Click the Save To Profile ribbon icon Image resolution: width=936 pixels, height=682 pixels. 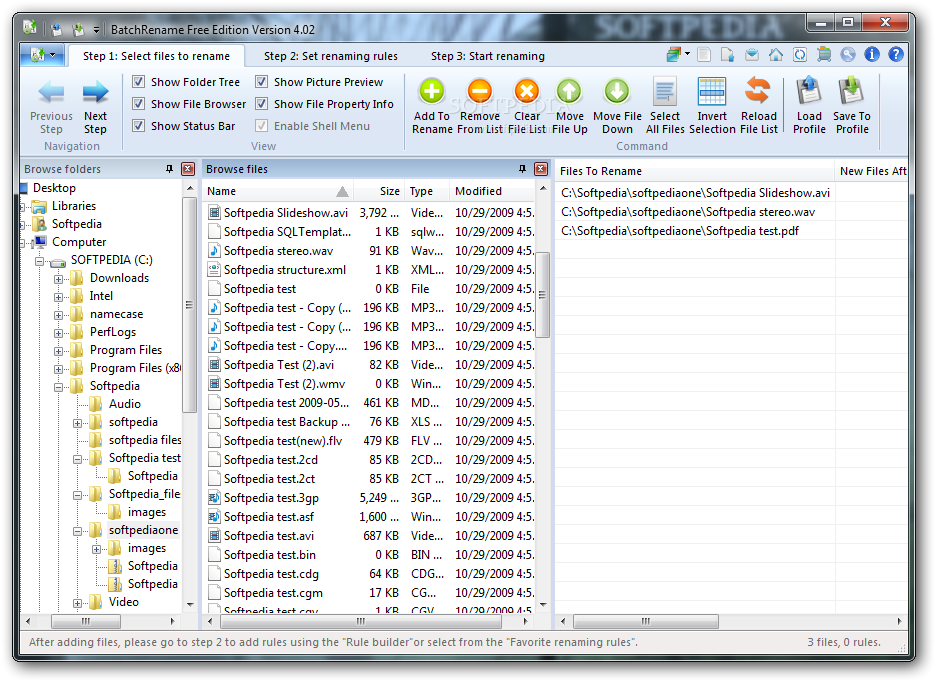(851, 91)
